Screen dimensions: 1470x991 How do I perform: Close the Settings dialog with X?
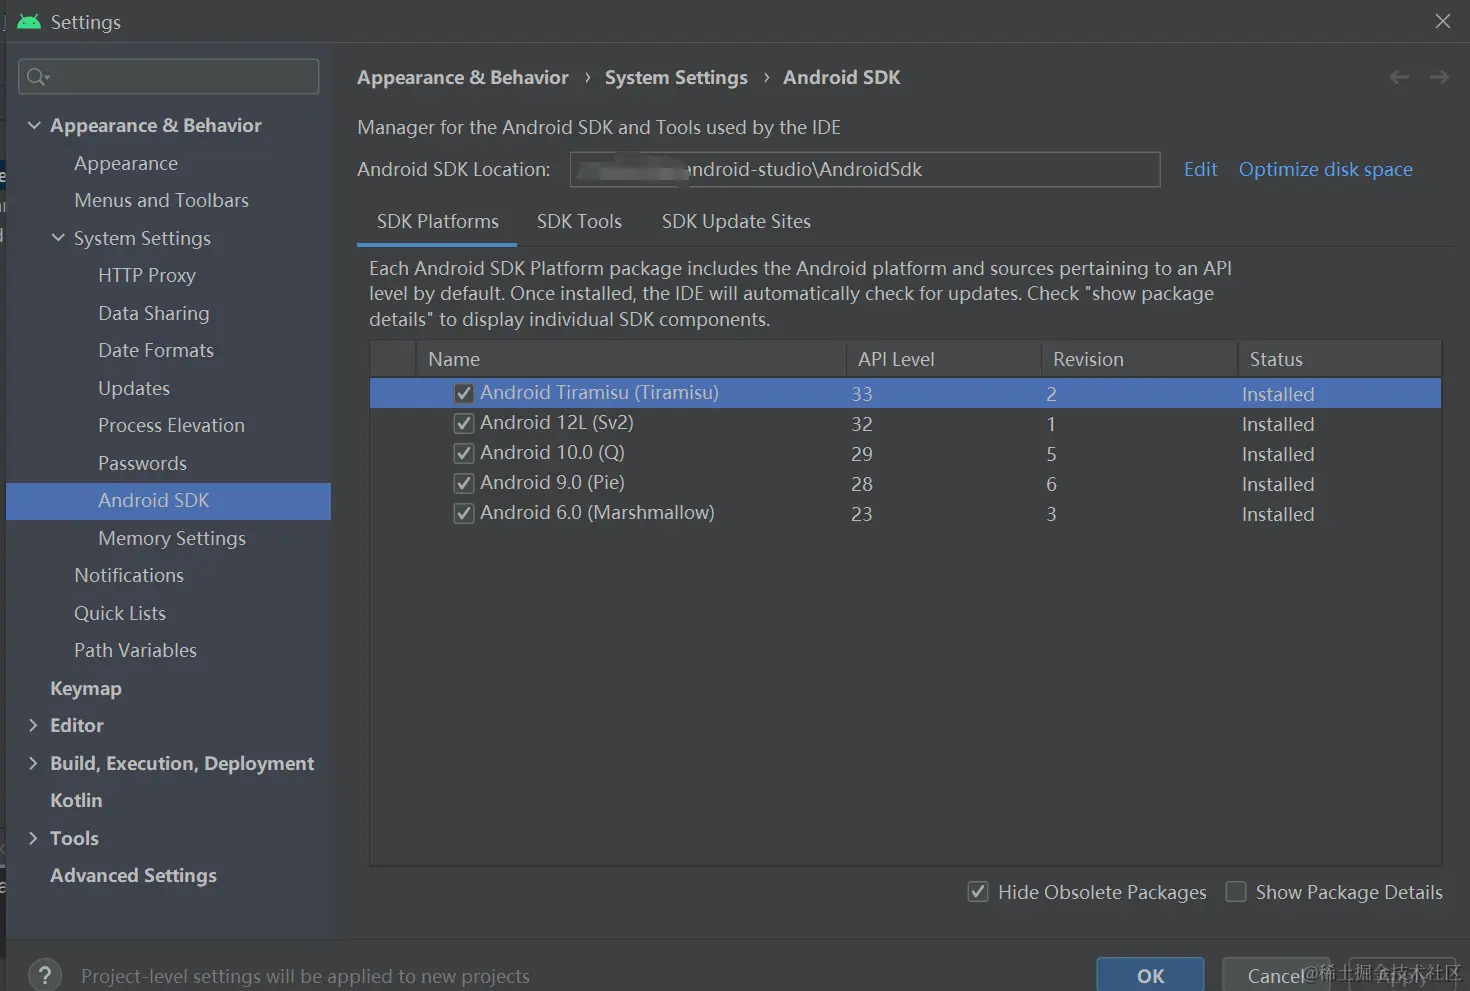tap(1442, 21)
